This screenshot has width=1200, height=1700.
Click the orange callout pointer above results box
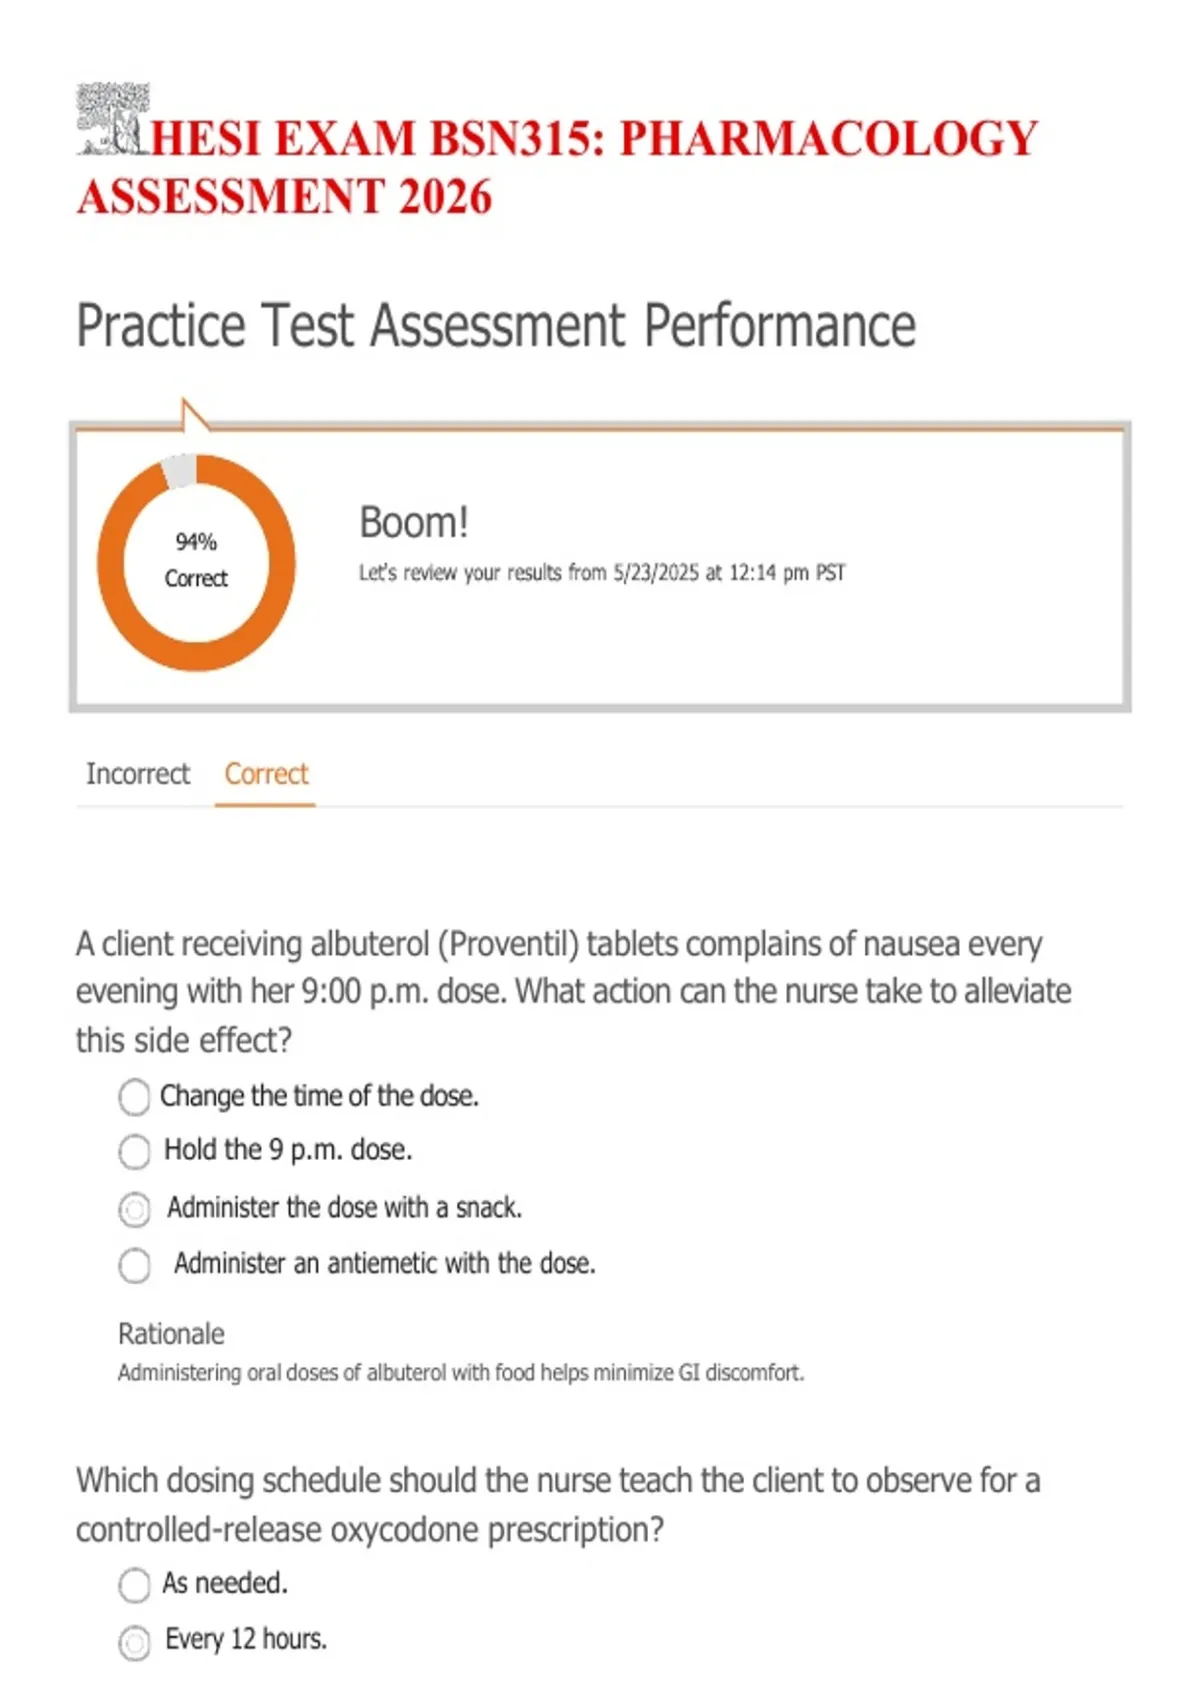click(193, 415)
